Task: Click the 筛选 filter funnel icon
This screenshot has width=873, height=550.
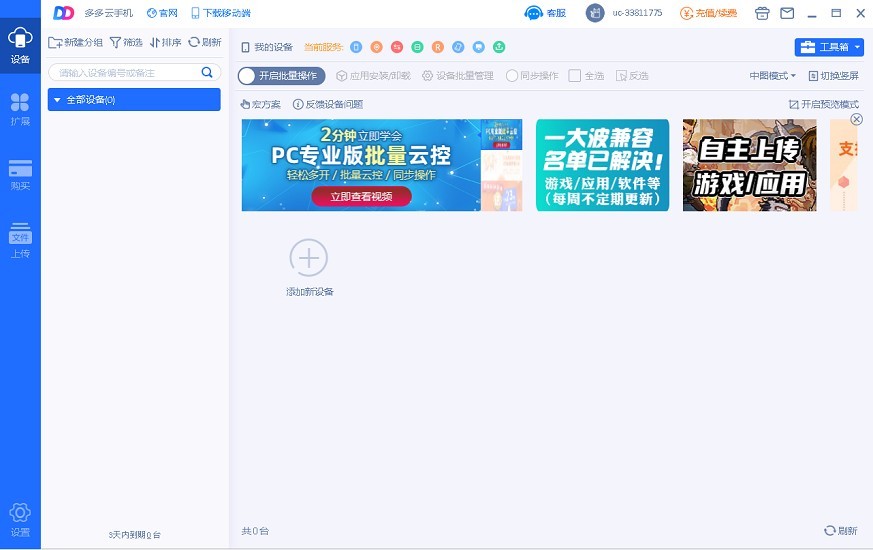Action: point(115,42)
